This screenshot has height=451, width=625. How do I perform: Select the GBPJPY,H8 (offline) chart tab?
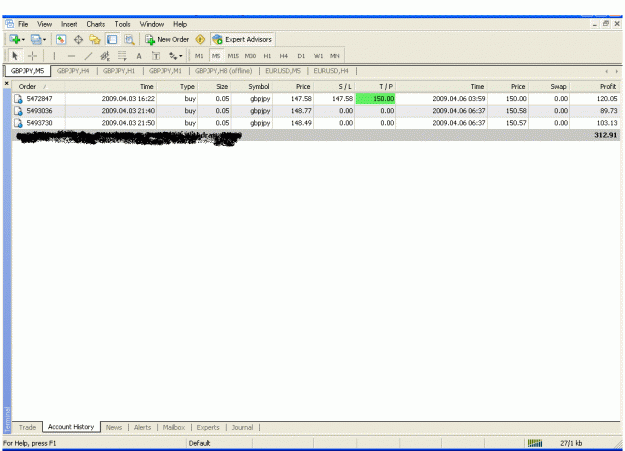tap(223, 71)
